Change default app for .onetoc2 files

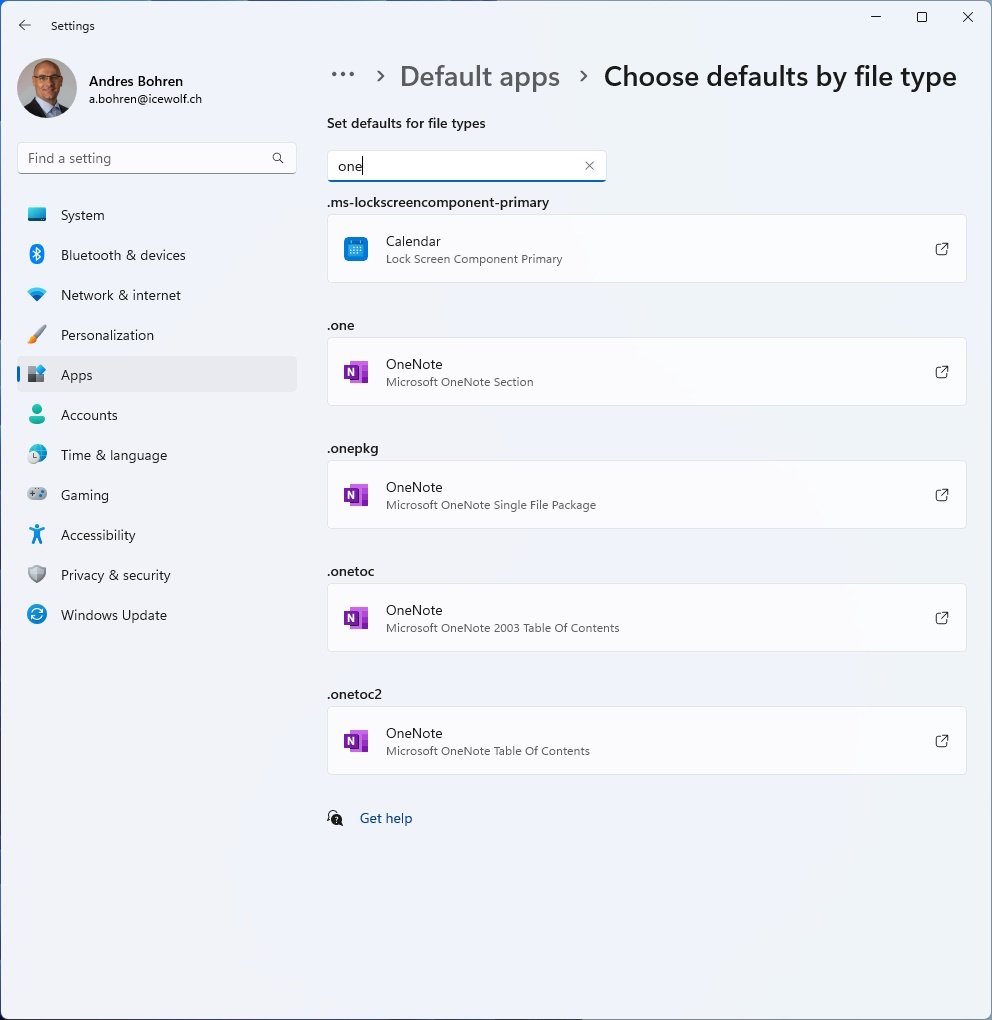coord(647,740)
